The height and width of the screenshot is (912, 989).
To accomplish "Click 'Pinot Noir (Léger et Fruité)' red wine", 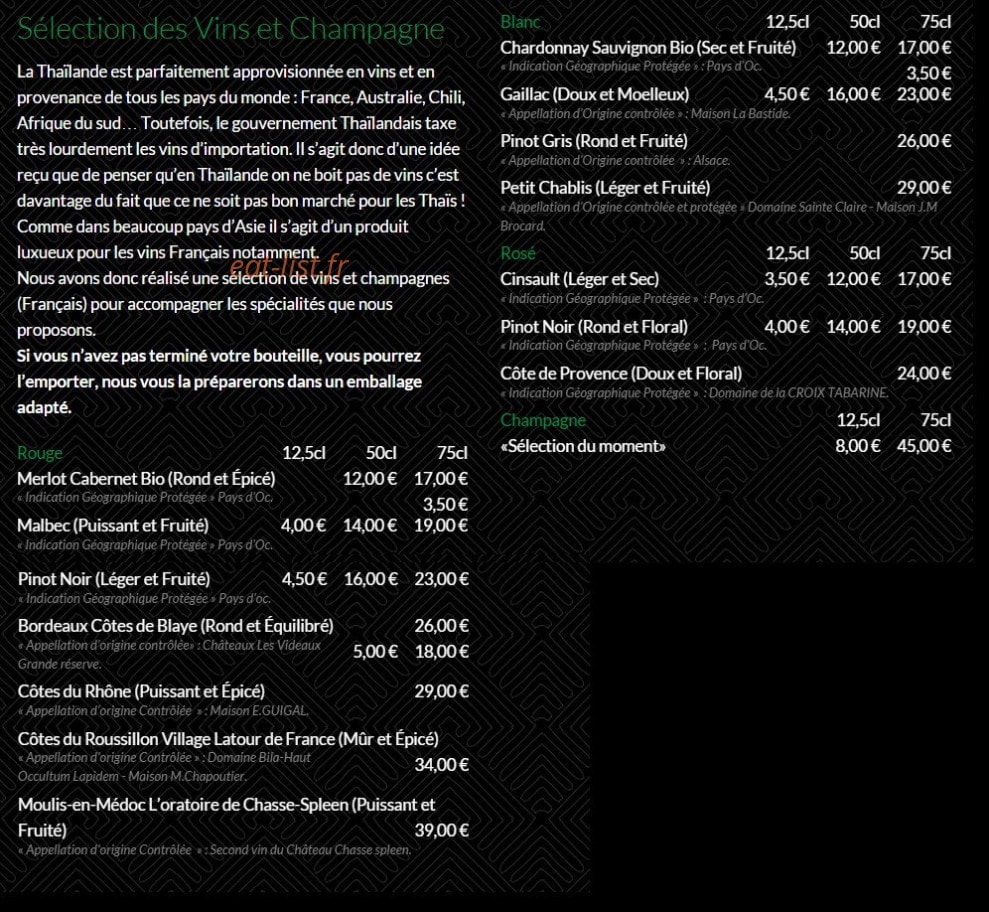I will tap(114, 579).
